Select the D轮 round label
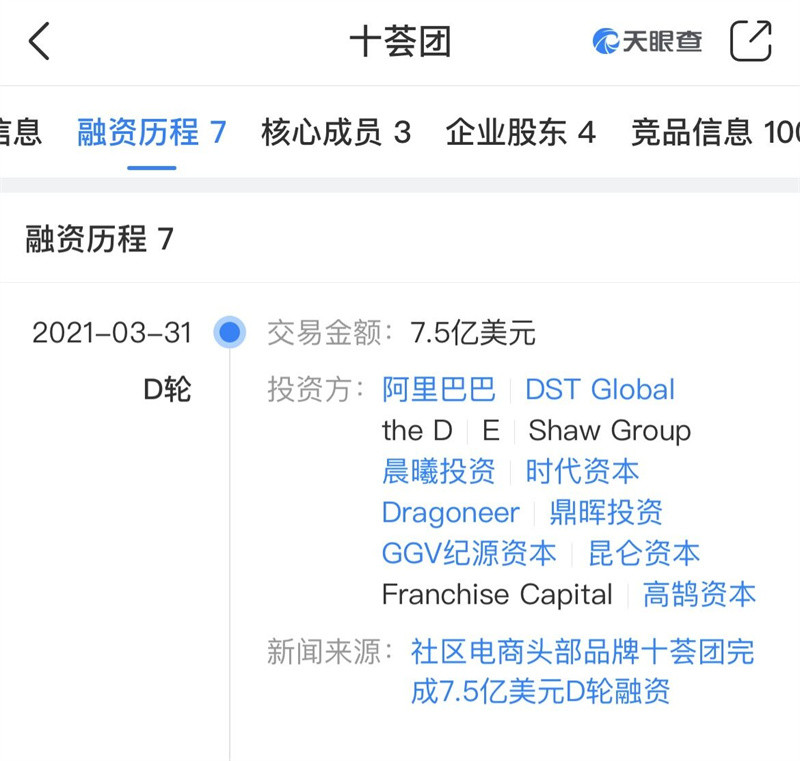Image resolution: width=800 pixels, height=761 pixels. click(167, 390)
